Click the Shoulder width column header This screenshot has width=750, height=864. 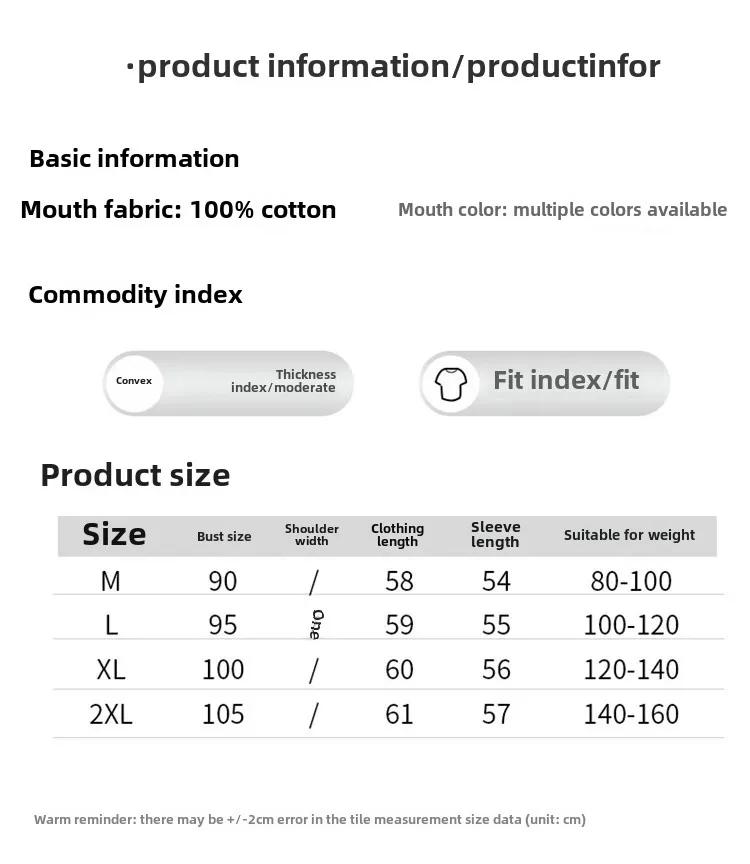(311, 534)
